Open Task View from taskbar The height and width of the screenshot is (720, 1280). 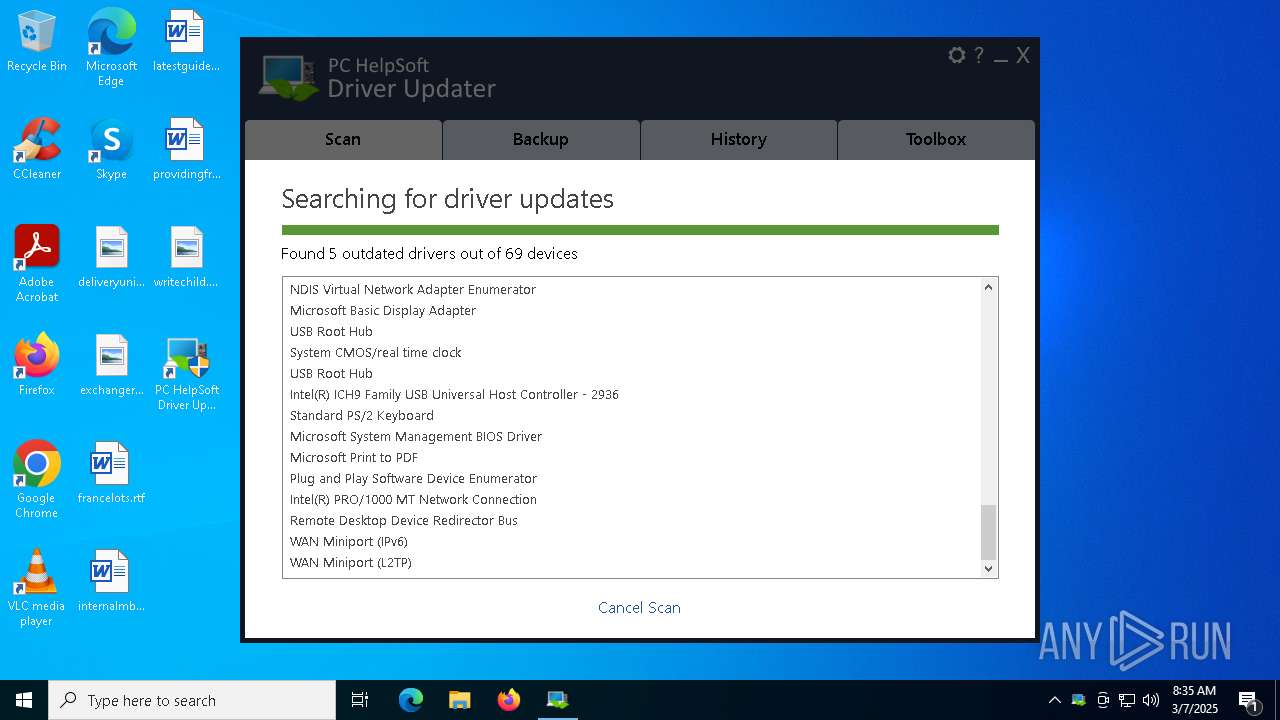(360, 700)
